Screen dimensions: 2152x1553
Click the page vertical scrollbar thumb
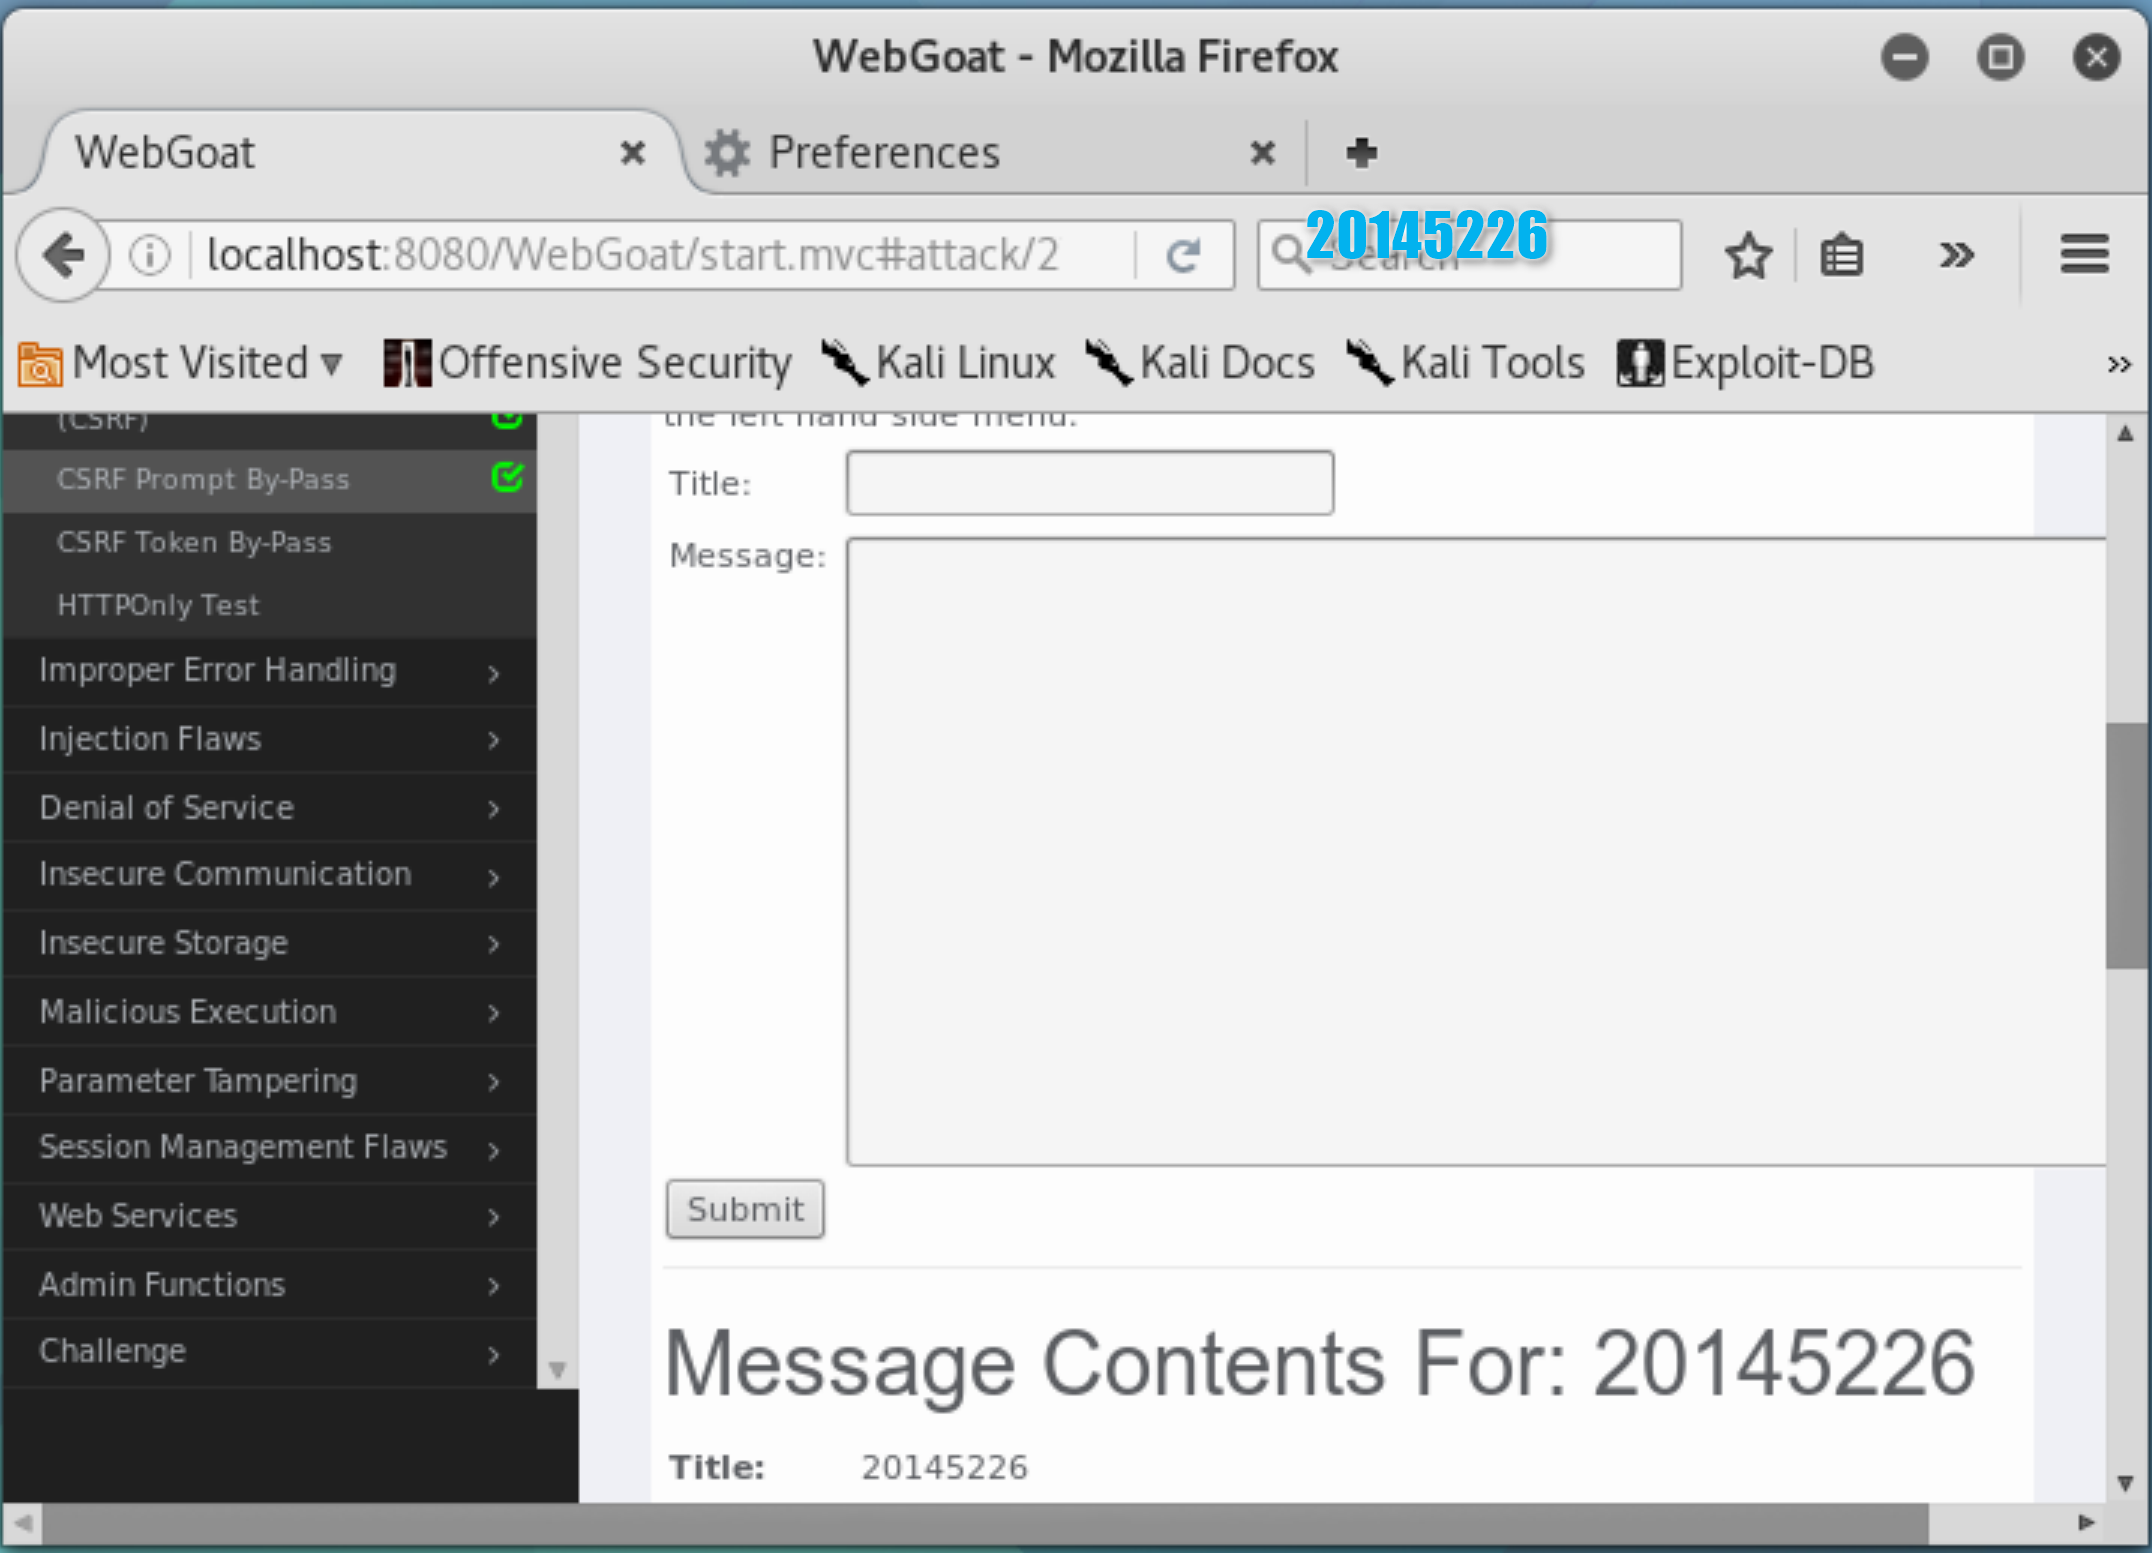pos(2126,846)
